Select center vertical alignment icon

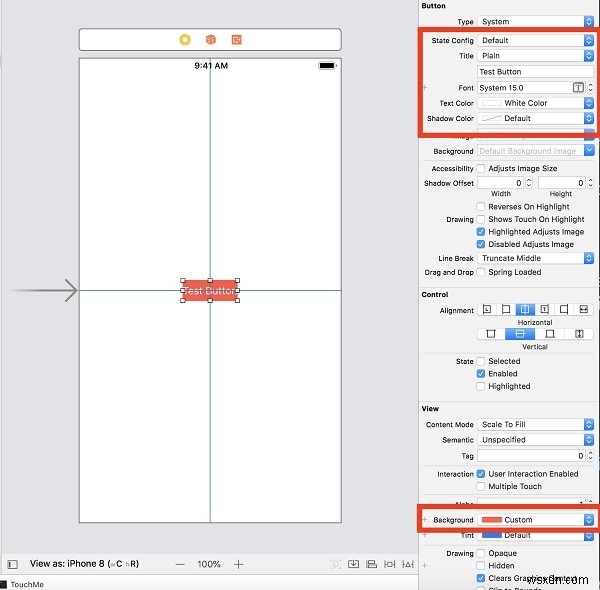pyautogui.click(x=520, y=334)
